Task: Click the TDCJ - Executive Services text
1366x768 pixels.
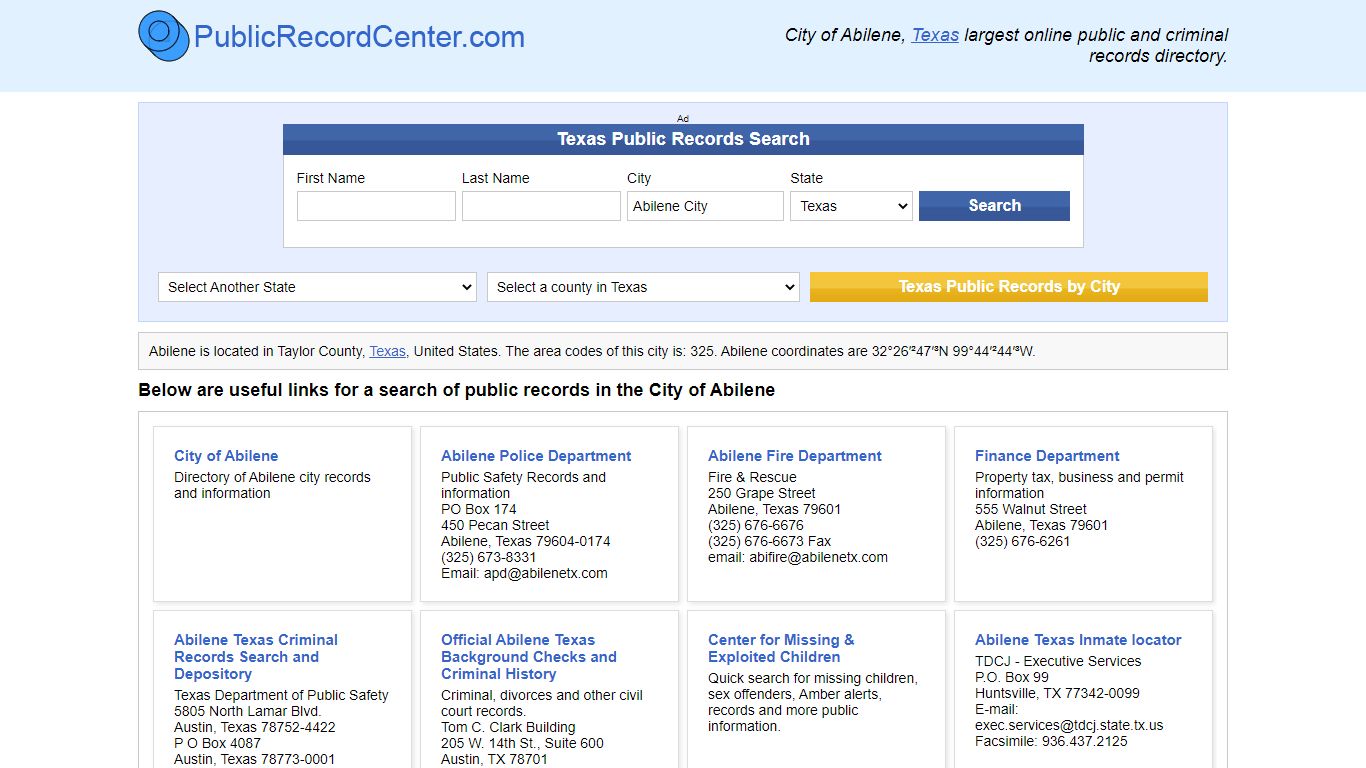Action: tap(1058, 661)
